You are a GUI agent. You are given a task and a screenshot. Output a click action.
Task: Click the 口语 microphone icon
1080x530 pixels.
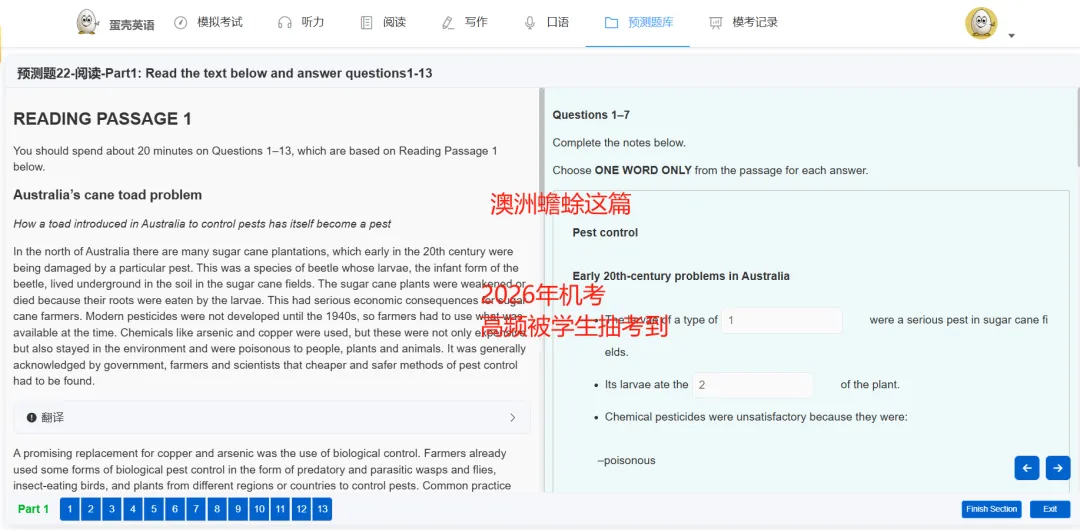[530, 23]
